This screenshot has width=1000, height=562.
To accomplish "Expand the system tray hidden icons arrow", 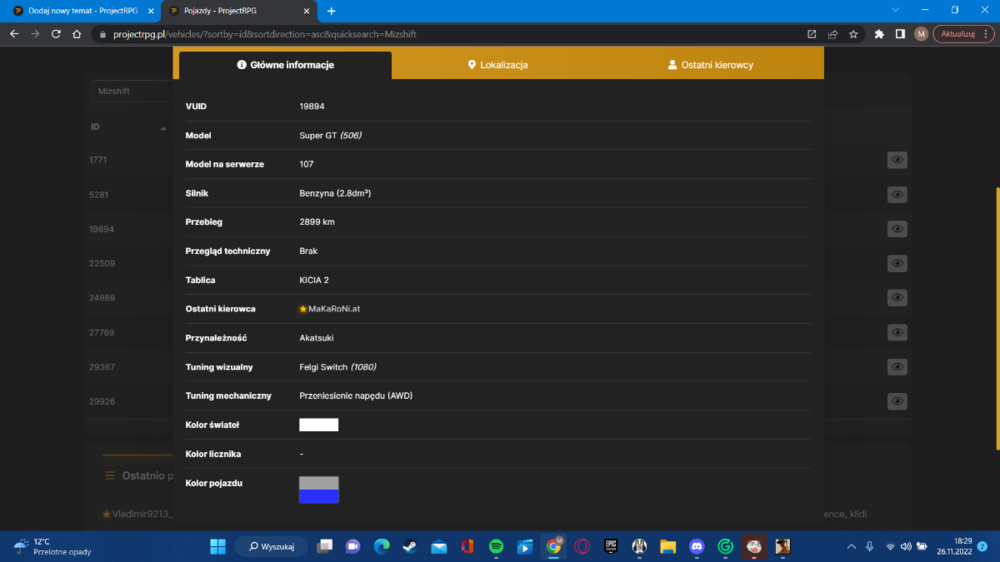I will pos(851,547).
